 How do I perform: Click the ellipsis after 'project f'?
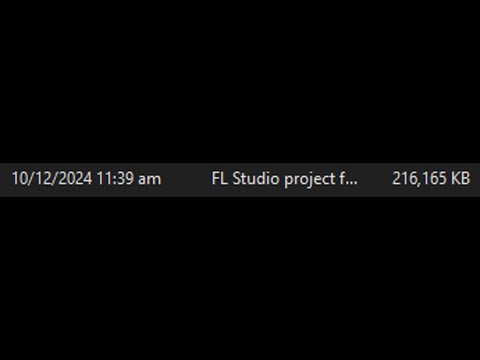(352, 184)
